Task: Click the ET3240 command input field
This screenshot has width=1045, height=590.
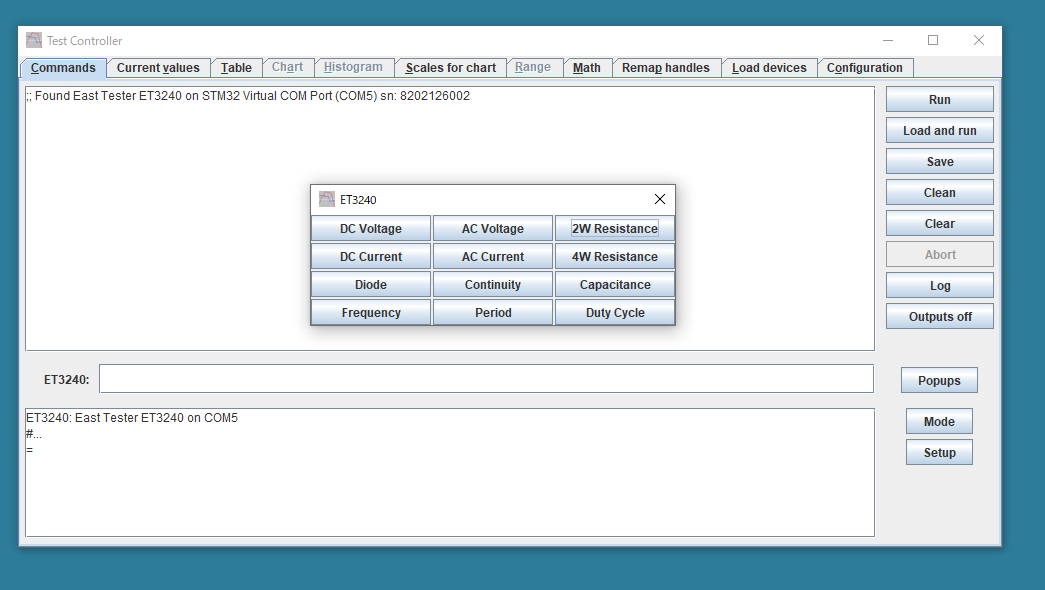Action: tap(486, 379)
